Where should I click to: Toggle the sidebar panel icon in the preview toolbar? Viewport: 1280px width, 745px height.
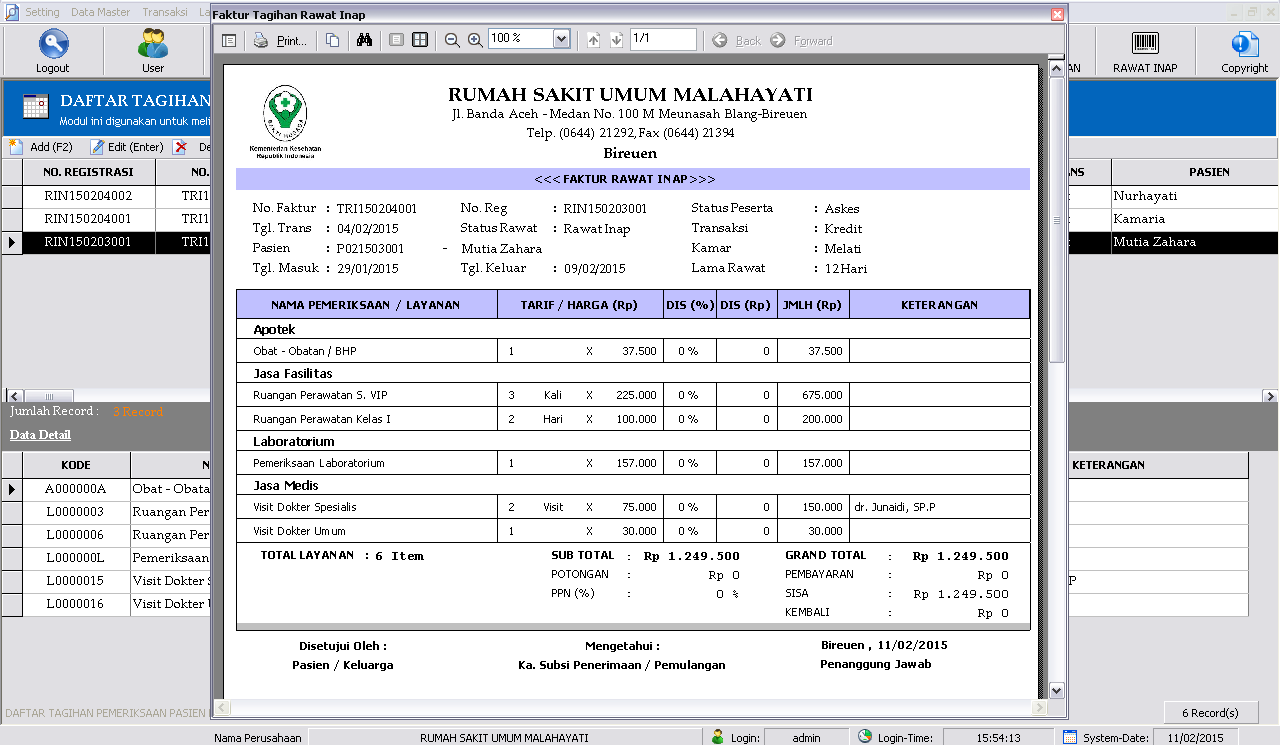[x=229, y=40]
